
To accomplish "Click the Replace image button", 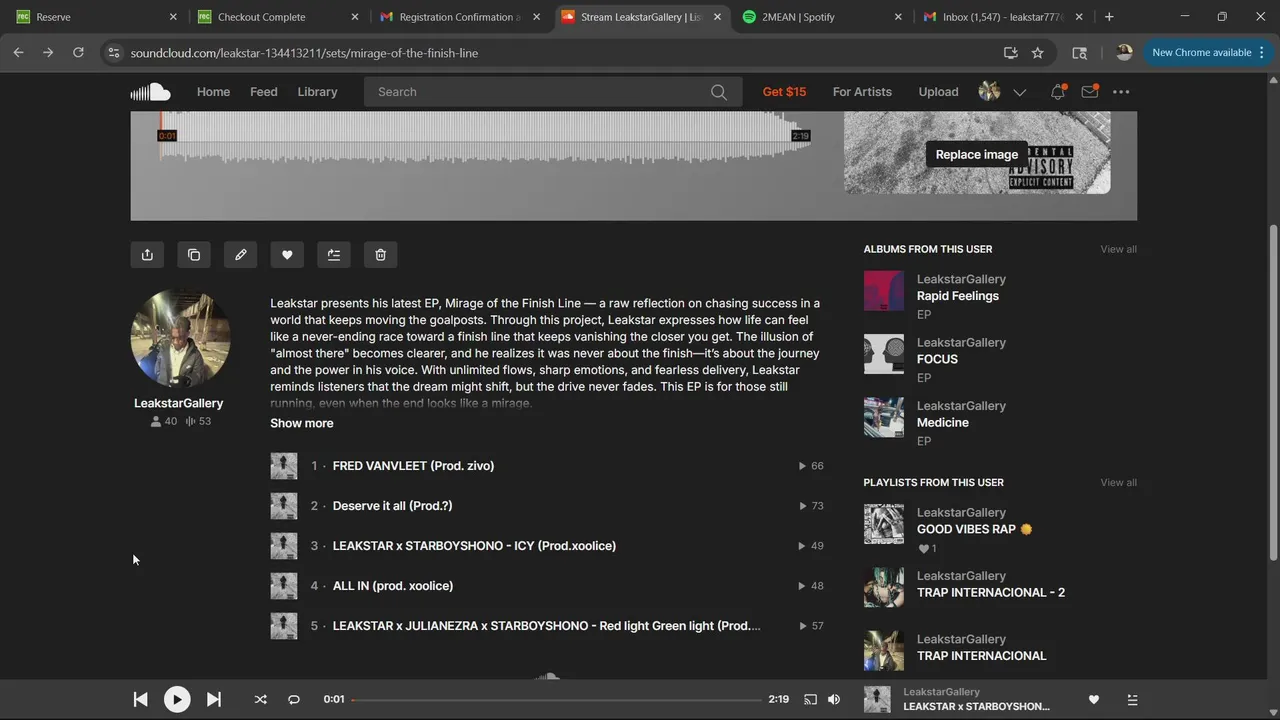I will (977, 154).
